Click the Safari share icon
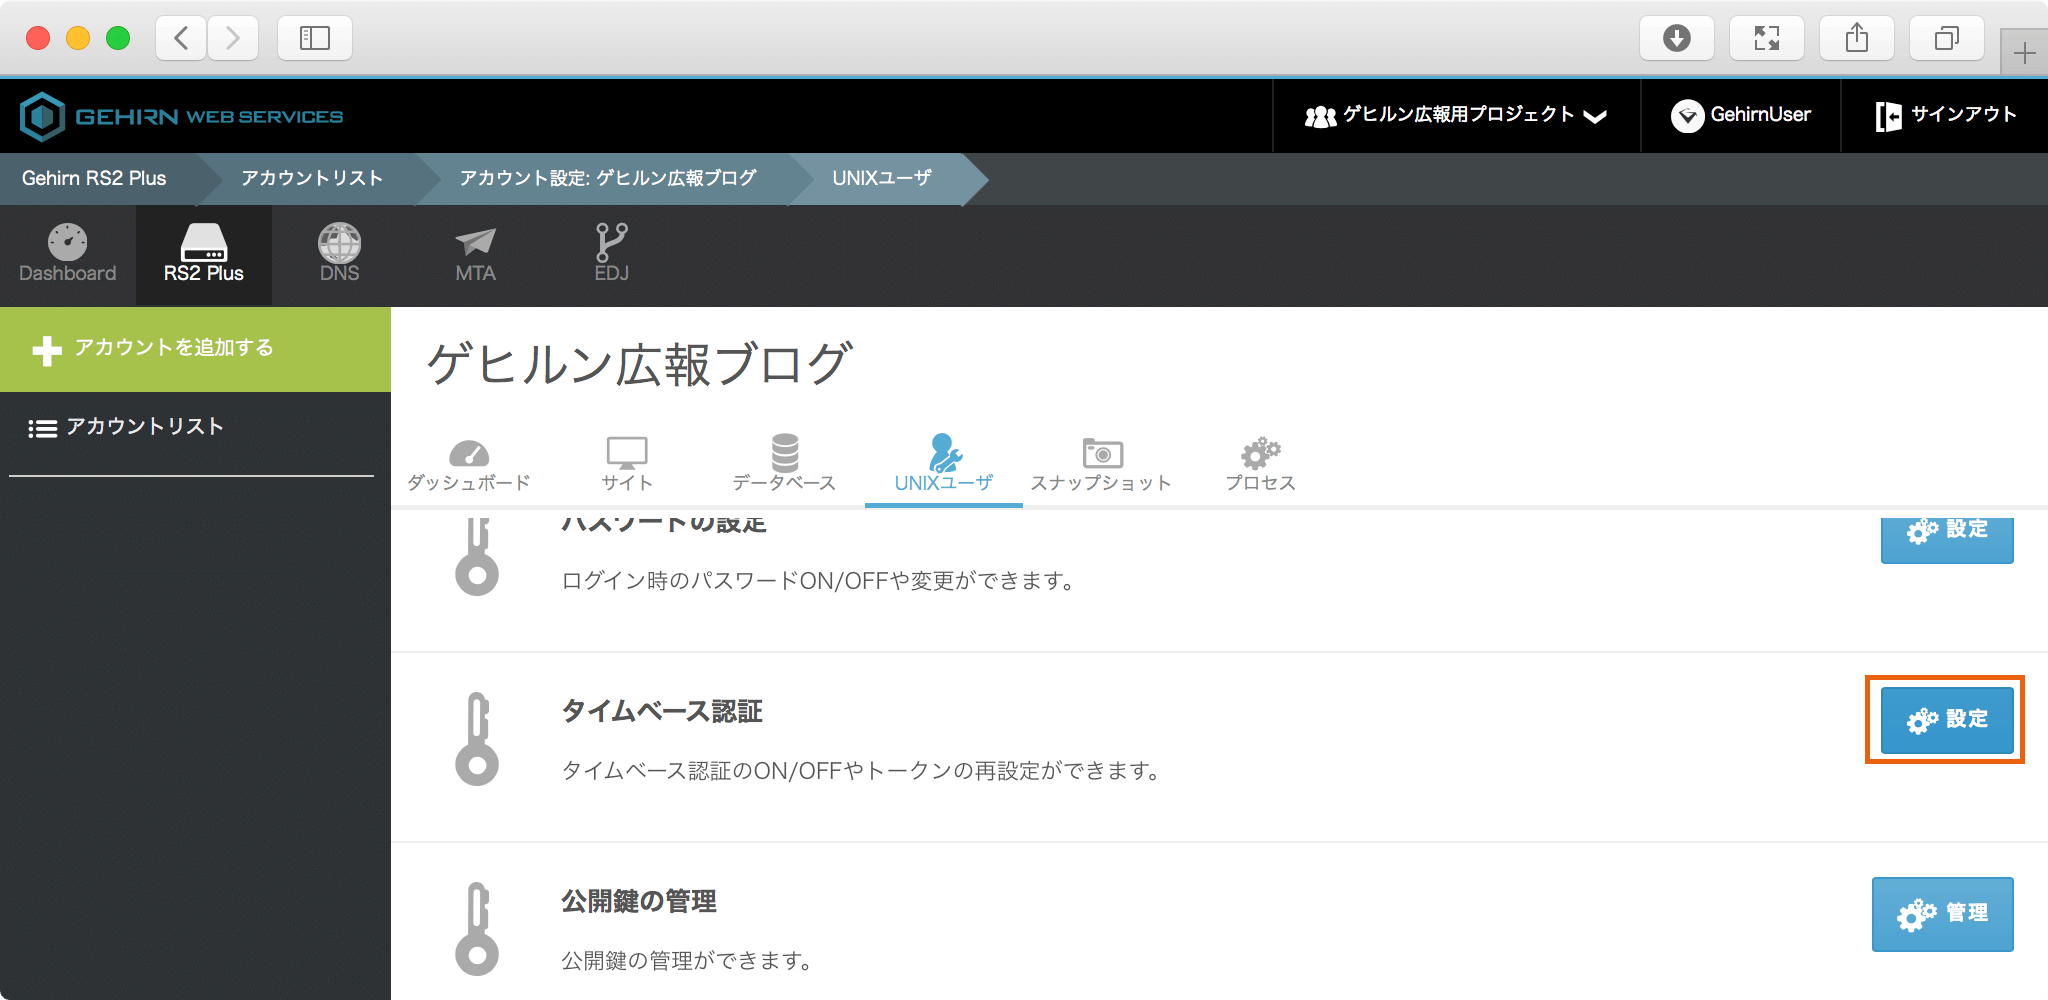This screenshot has height=1000, width=2048. click(1856, 38)
